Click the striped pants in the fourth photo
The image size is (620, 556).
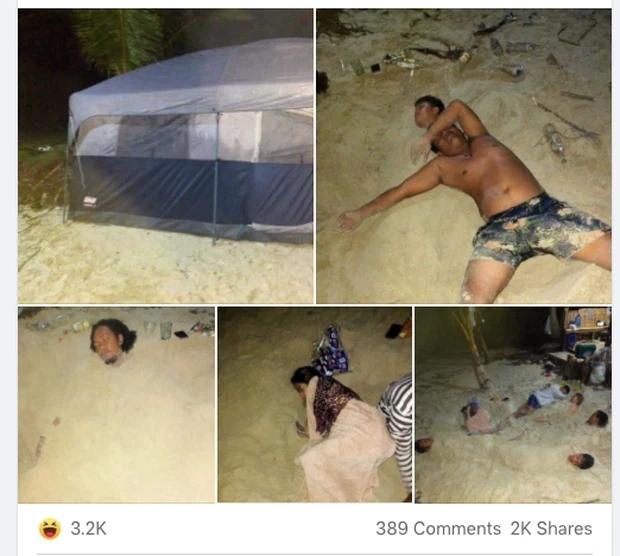(397, 425)
